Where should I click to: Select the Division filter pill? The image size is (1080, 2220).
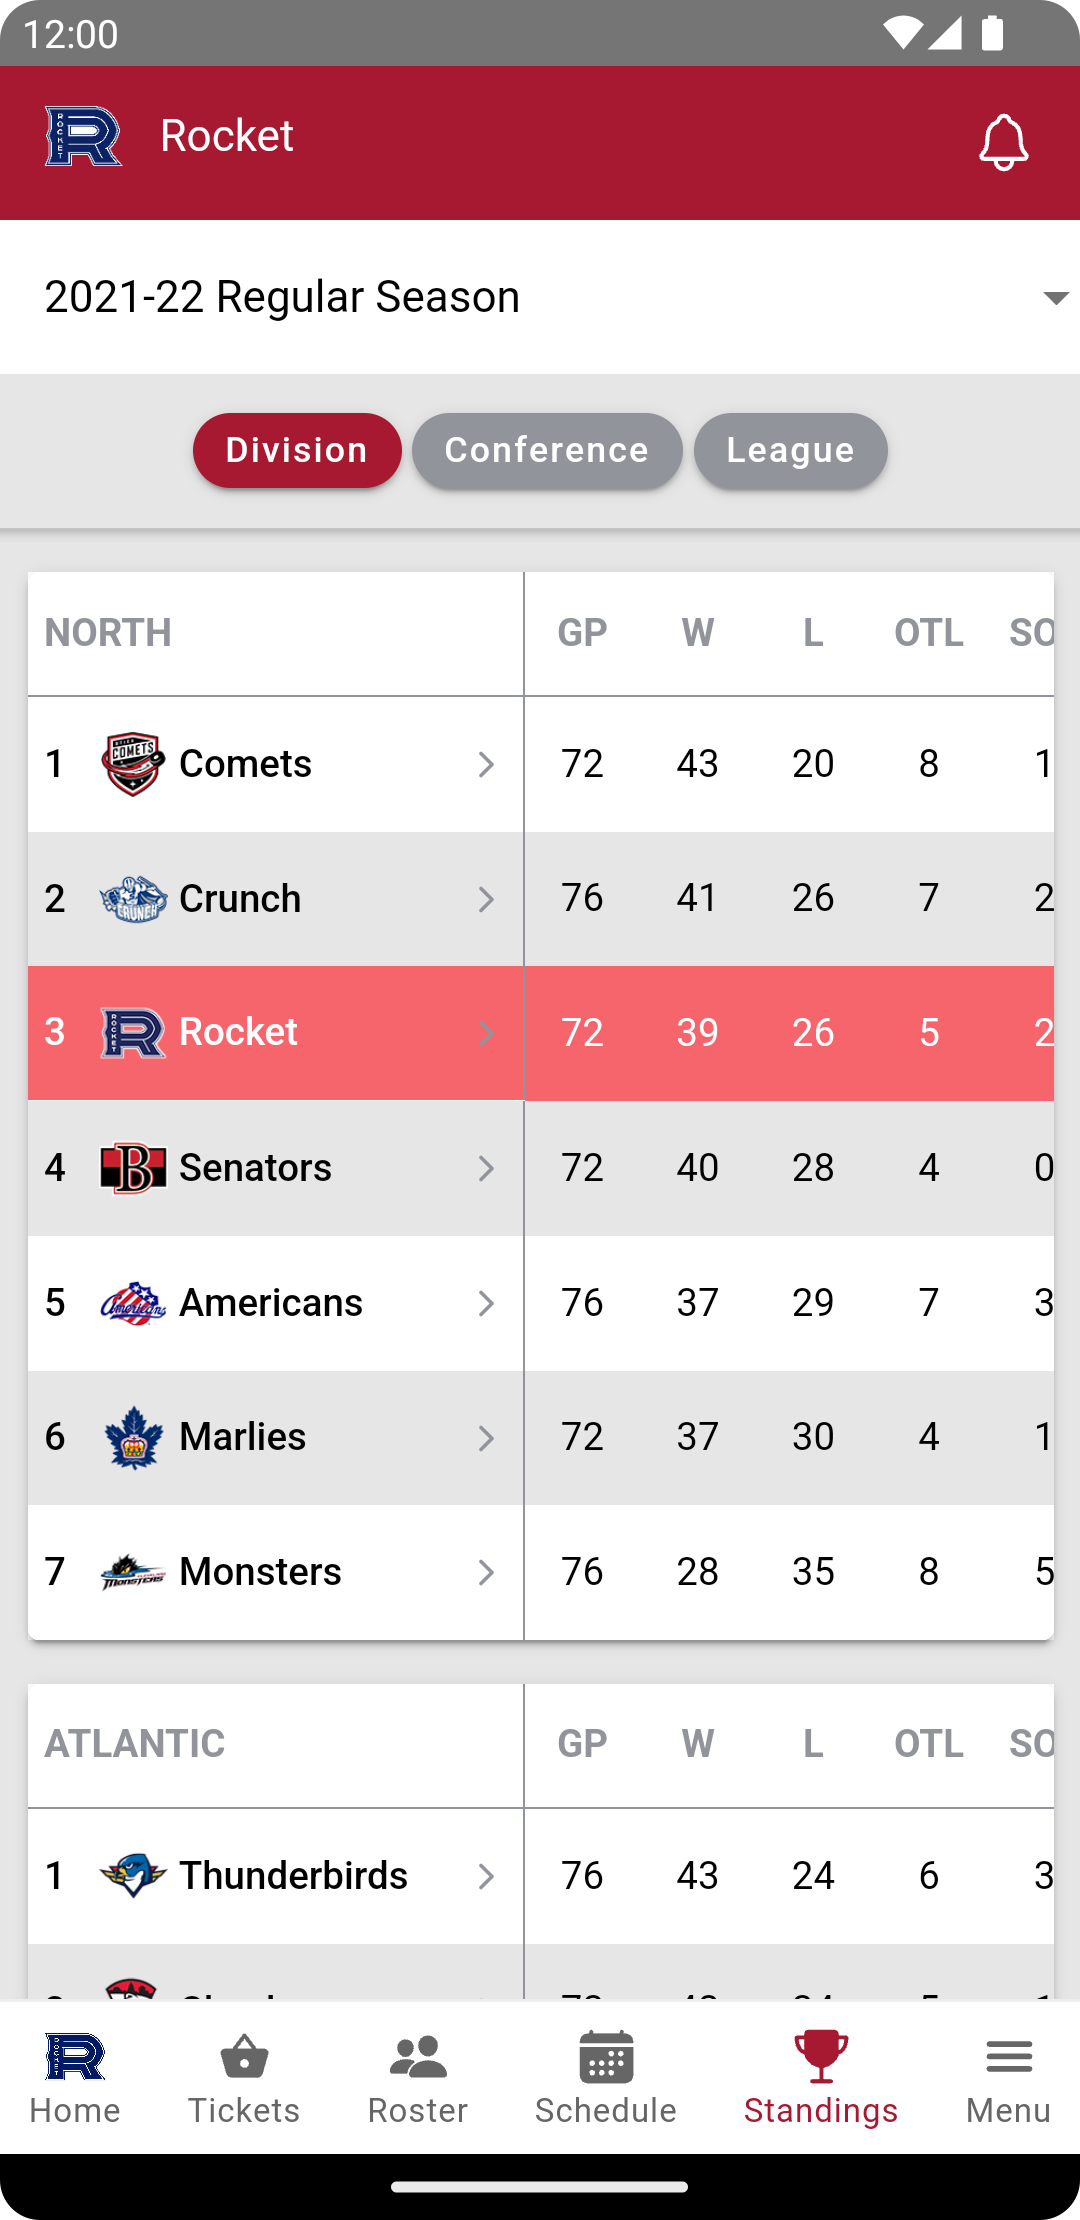(x=297, y=451)
